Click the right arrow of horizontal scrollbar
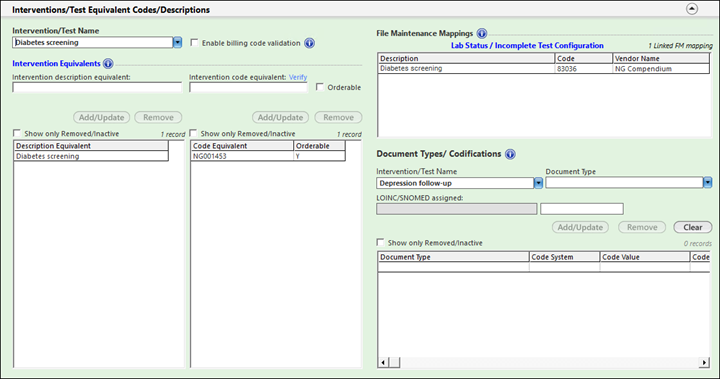Image resolution: width=720 pixels, height=380 pixels. [704, 363]
